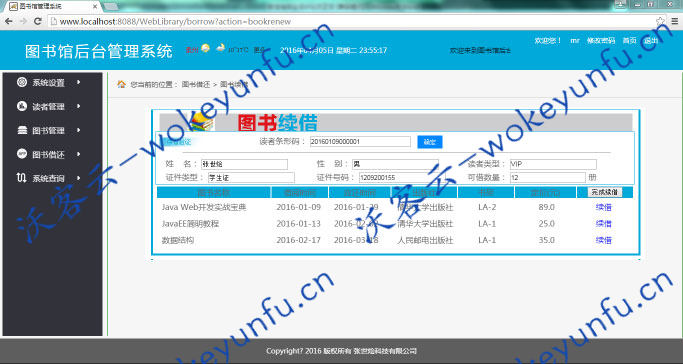Renew Java Web开发实战宝典 via 续借 link

[x=603, y=207]
